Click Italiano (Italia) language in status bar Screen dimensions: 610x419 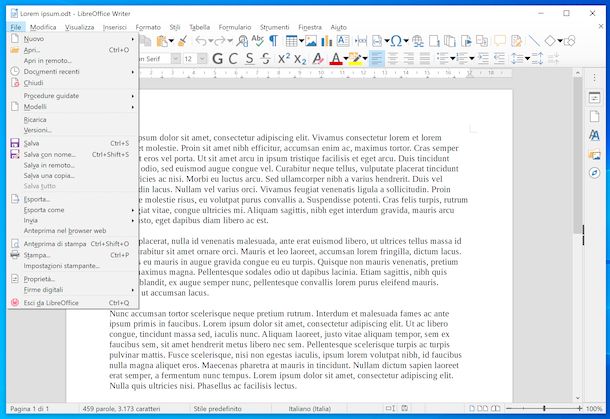(310, 408)
